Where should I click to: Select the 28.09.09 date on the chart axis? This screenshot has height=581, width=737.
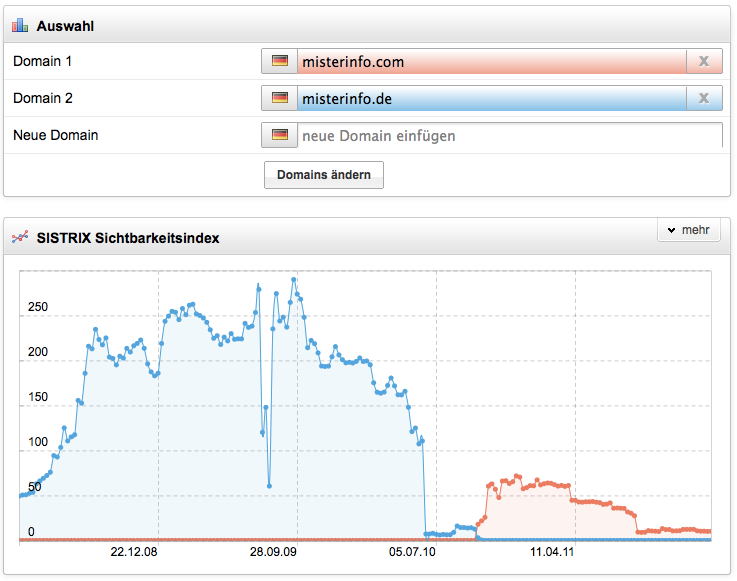273,551
